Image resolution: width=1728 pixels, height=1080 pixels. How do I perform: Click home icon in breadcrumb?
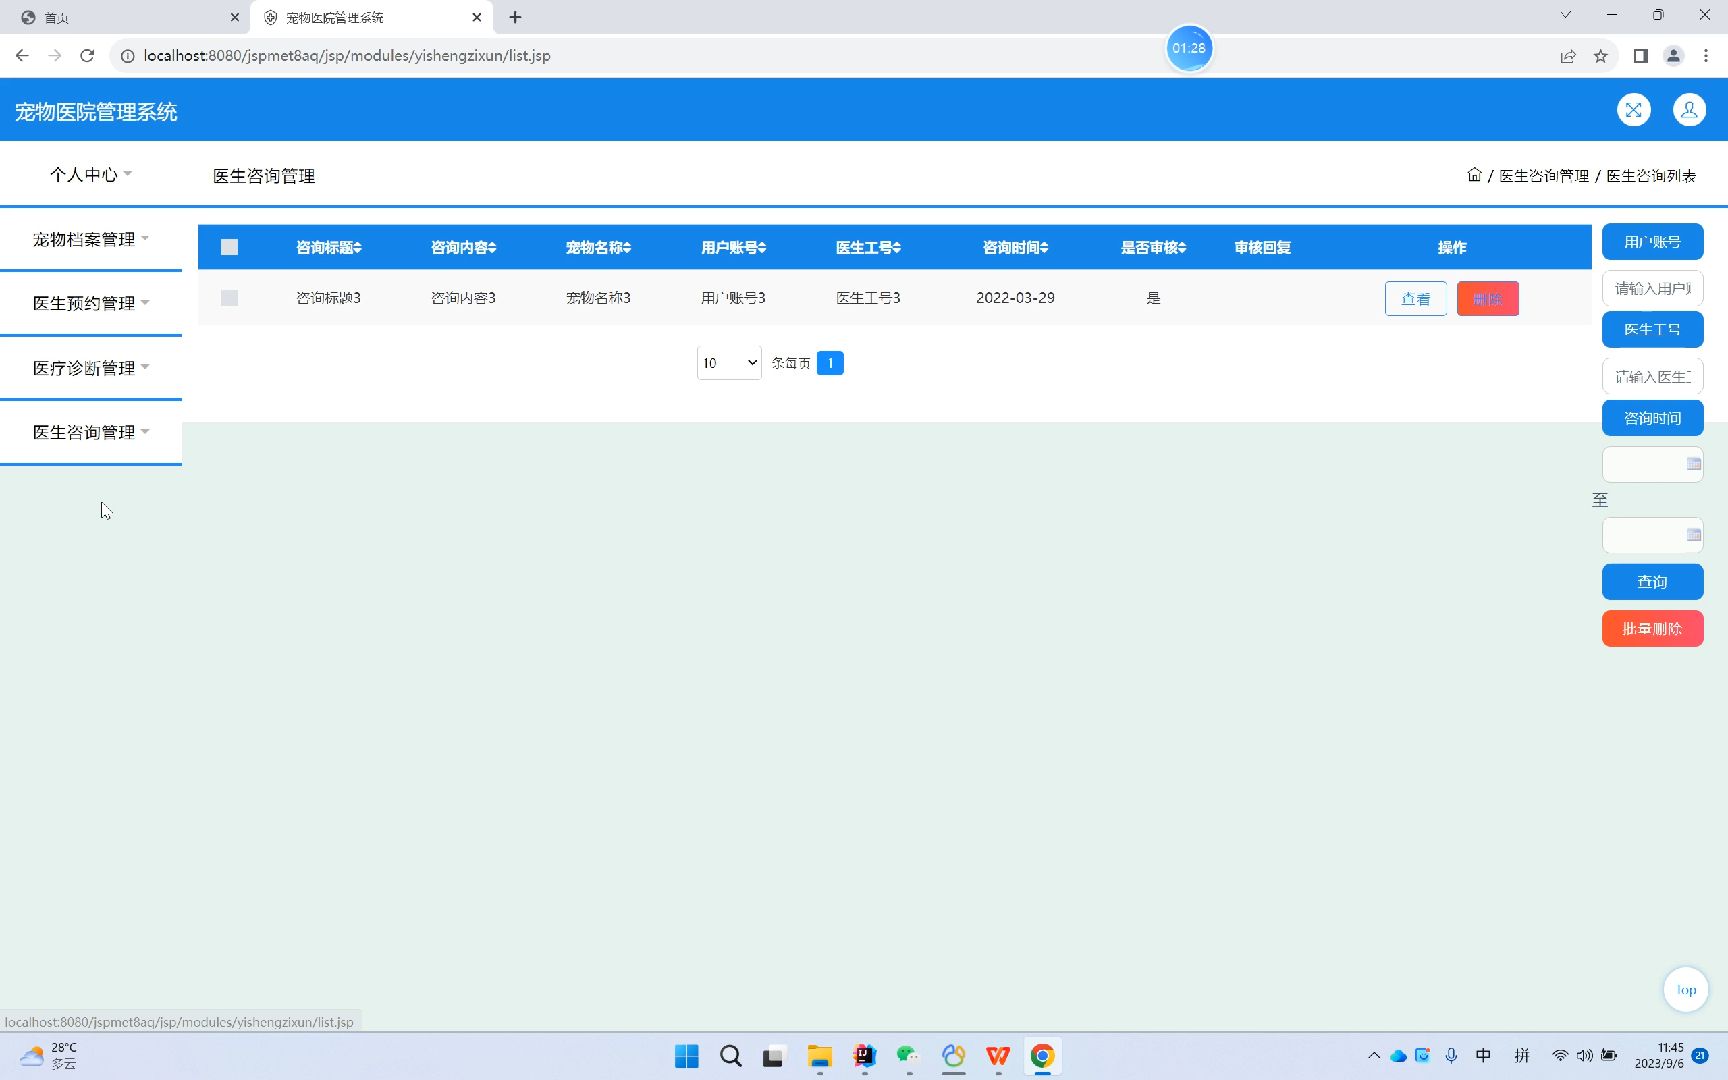pyautogui.click(x=1474, y=175)
